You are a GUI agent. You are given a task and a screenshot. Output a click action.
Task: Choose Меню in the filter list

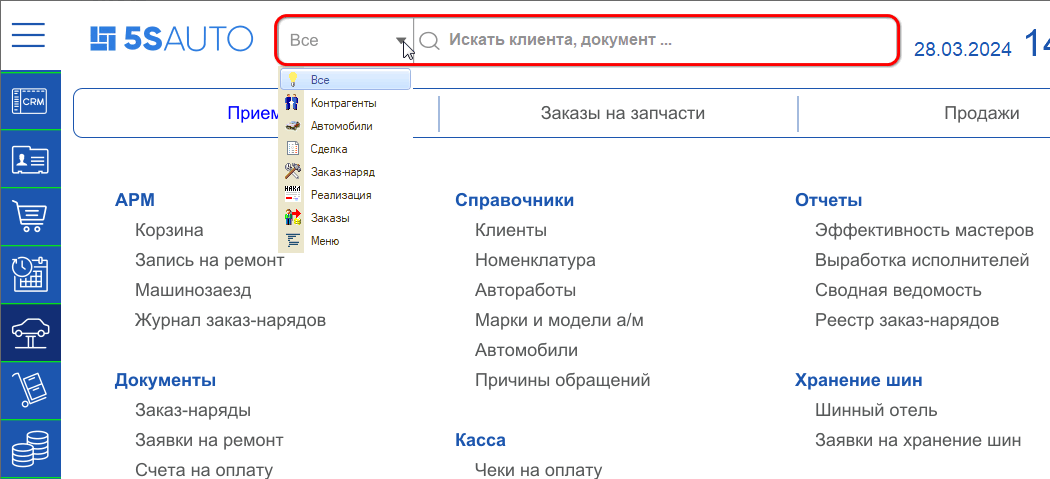(346, 241)
